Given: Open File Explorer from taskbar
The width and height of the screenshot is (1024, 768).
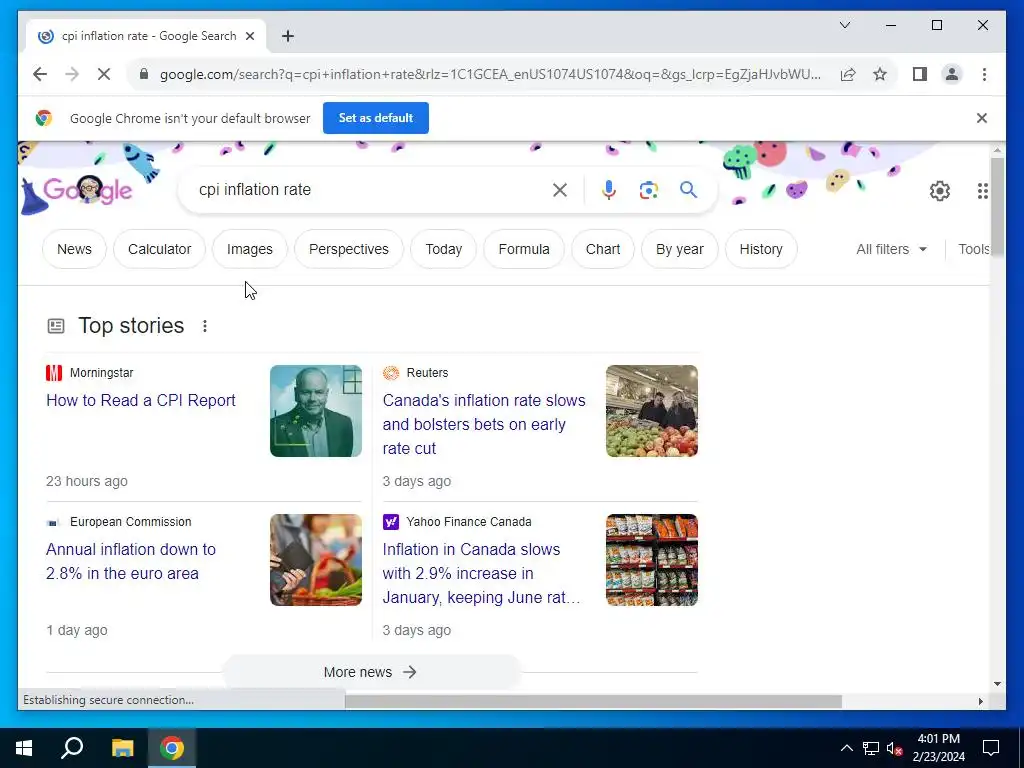Looking at the screenshot, I should coord(122,748).
